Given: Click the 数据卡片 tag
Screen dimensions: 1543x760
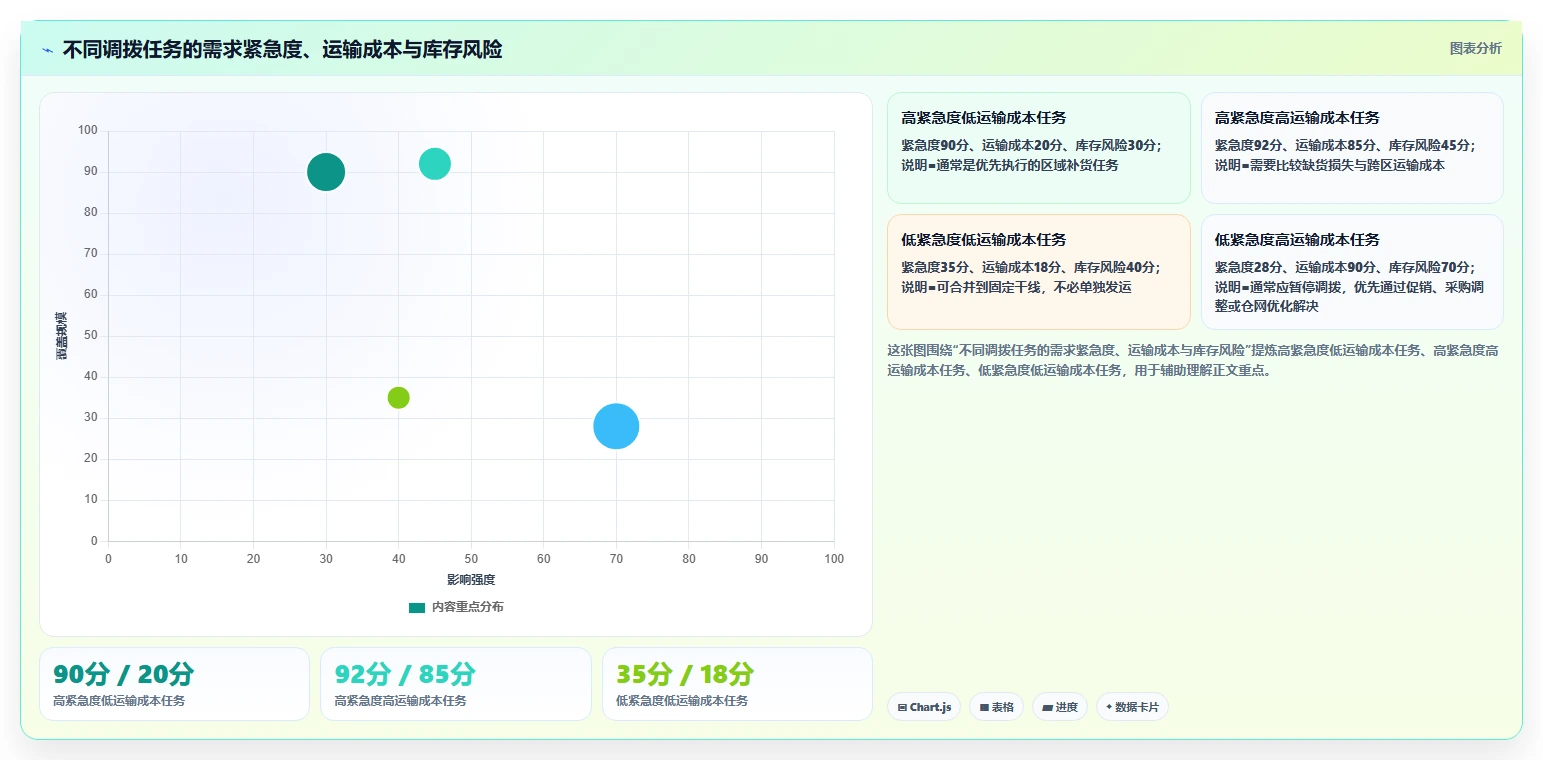Looking at the screenshot, I should [x=1132, y=707].
